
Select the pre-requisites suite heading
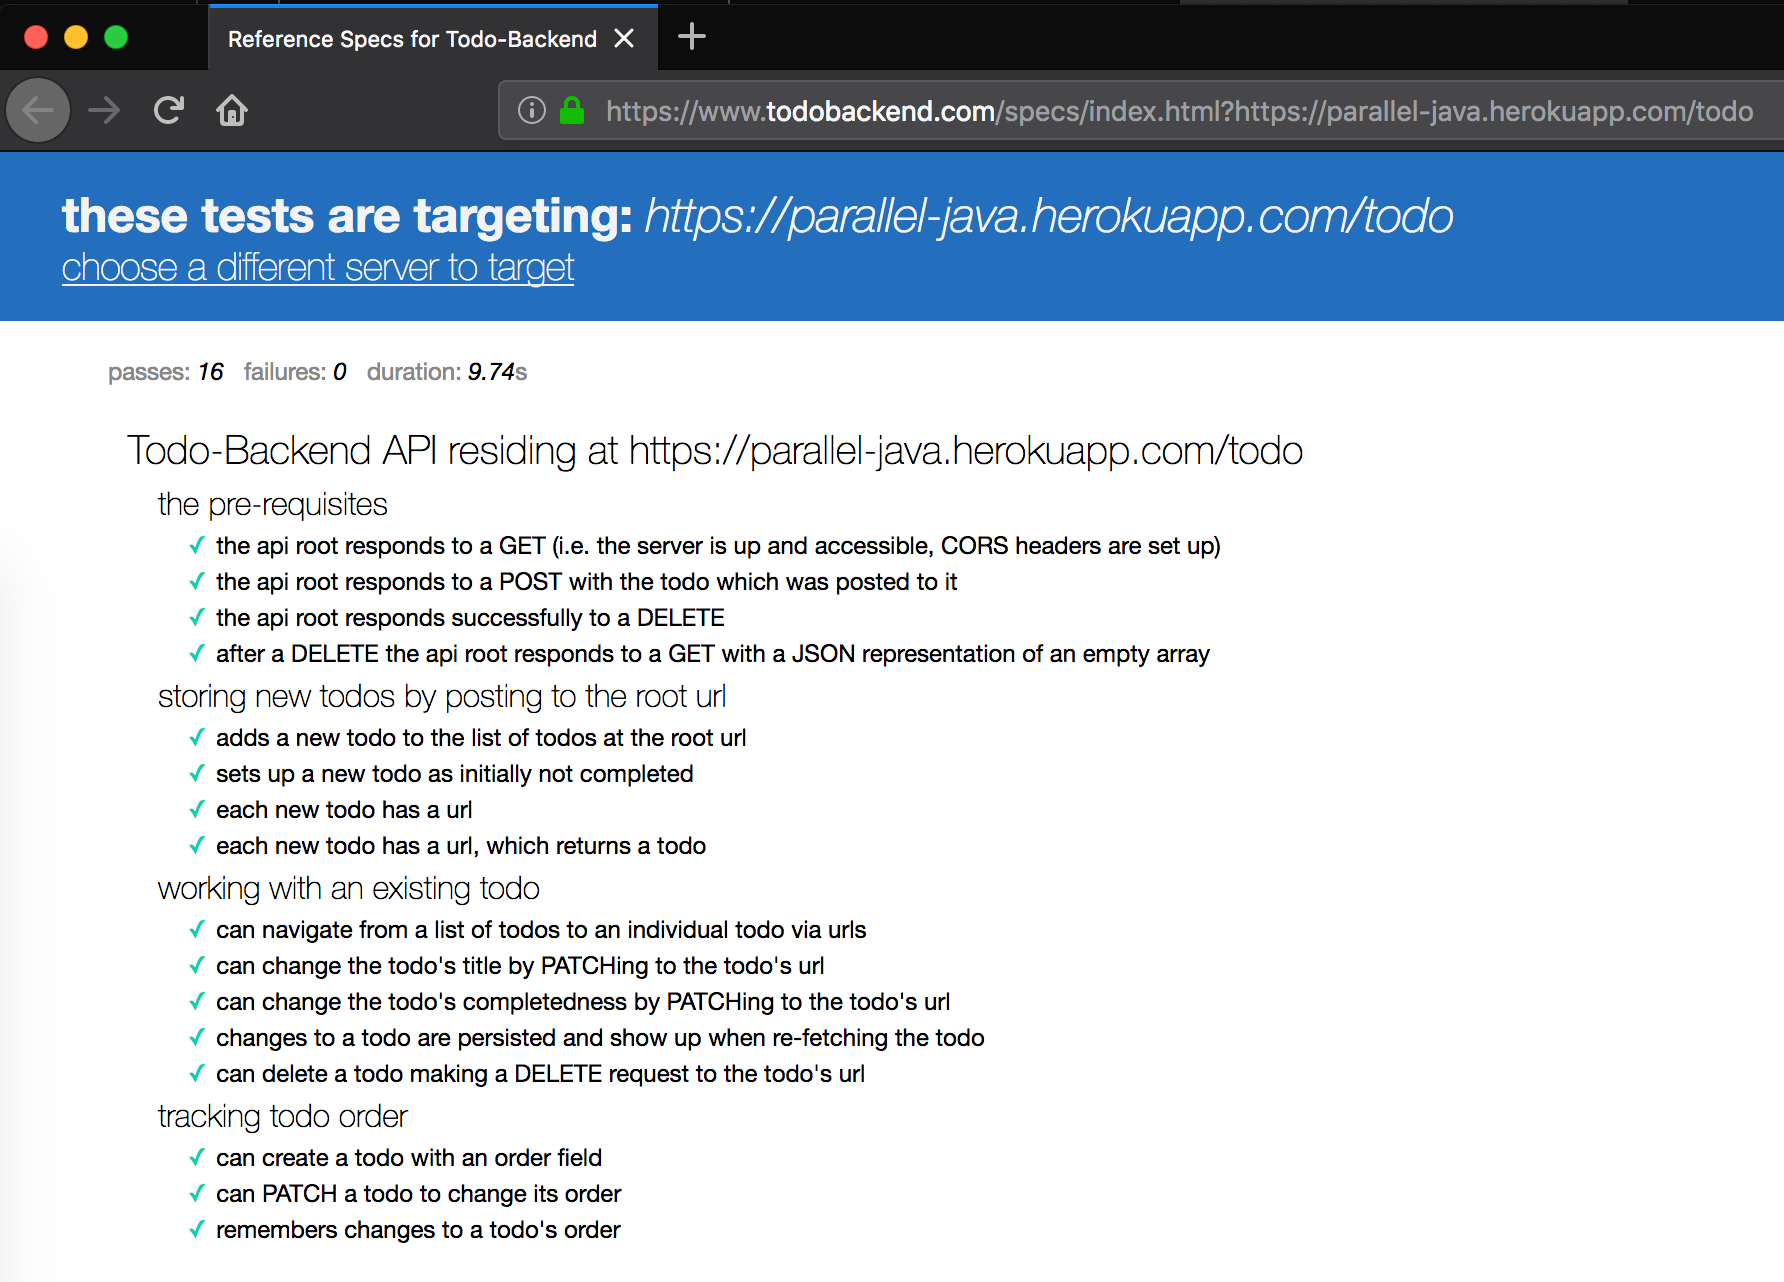[x=272, y=504]
